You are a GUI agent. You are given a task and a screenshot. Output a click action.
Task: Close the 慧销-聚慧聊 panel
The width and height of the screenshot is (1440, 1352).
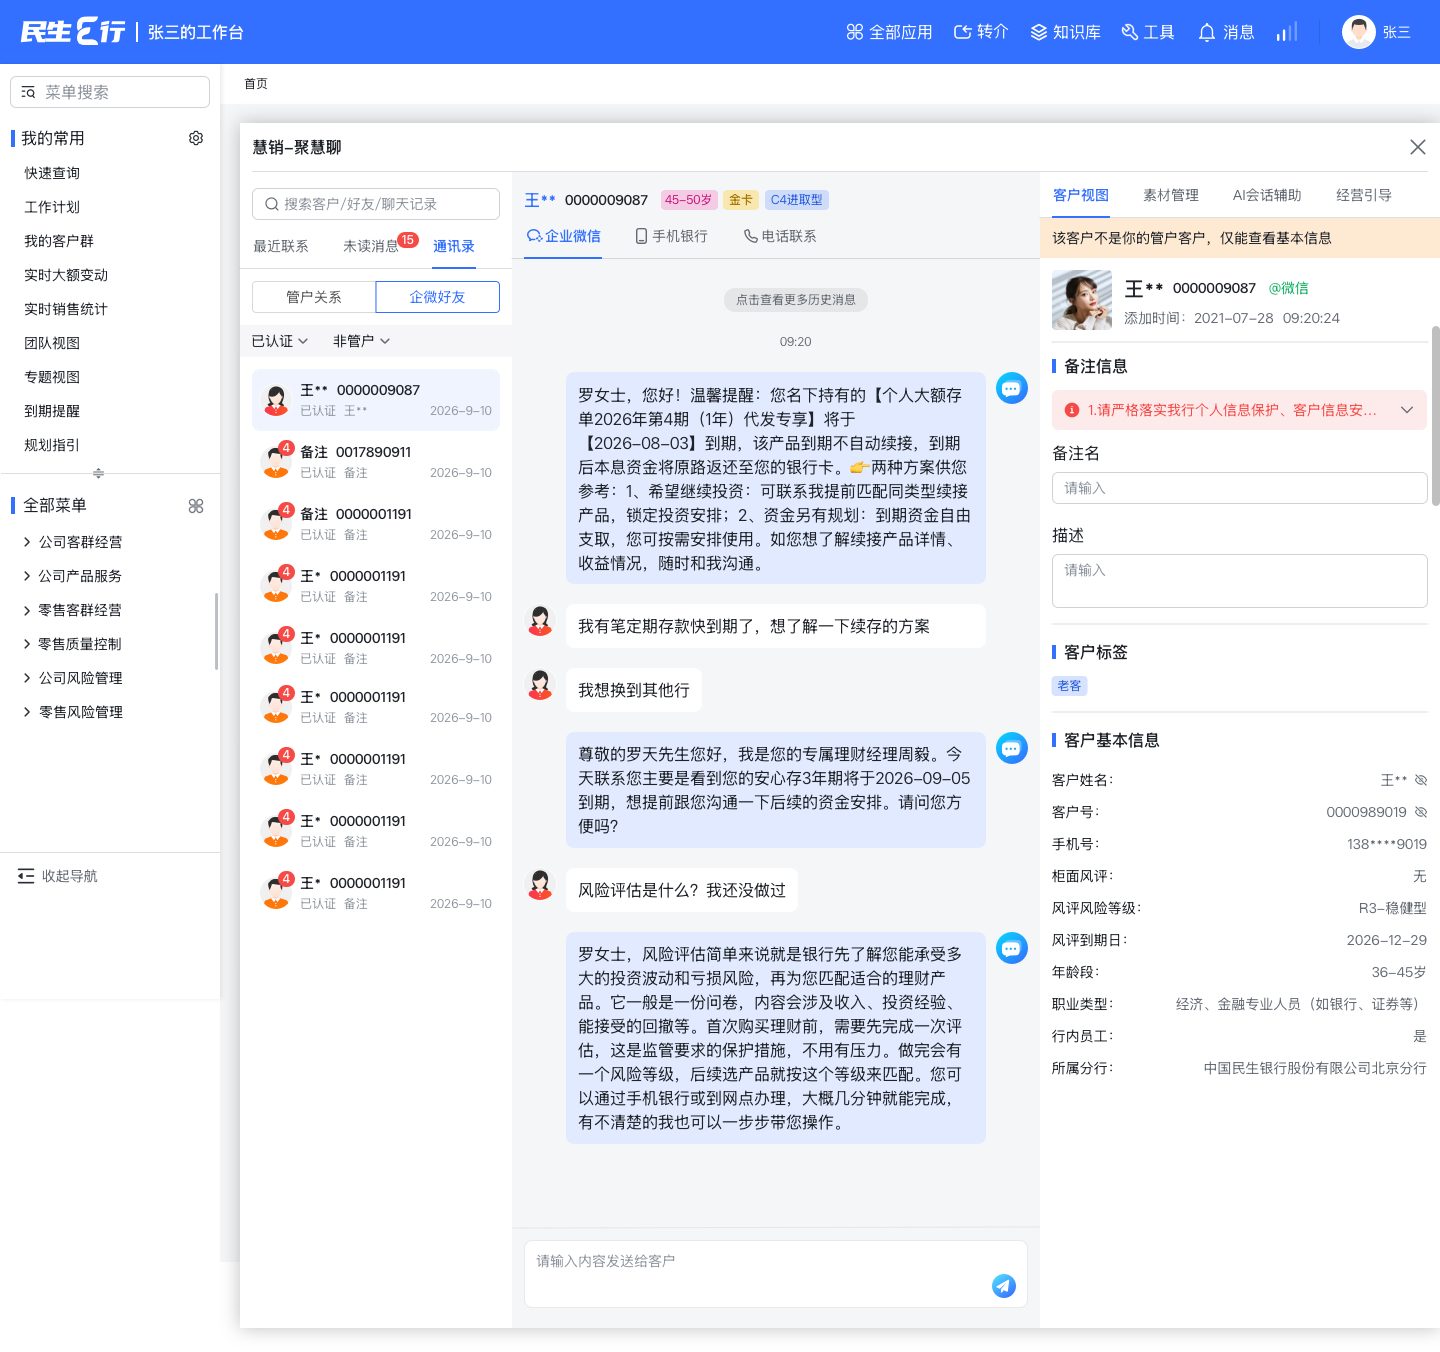[1418, 147]
